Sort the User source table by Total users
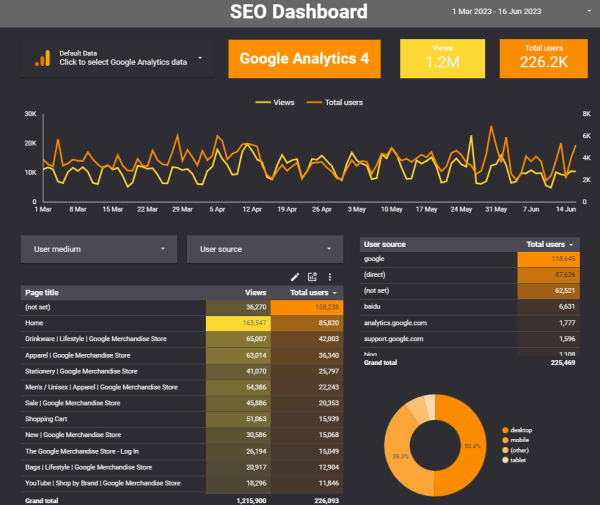This screenshot has width=600, height=505. point(549,244)
